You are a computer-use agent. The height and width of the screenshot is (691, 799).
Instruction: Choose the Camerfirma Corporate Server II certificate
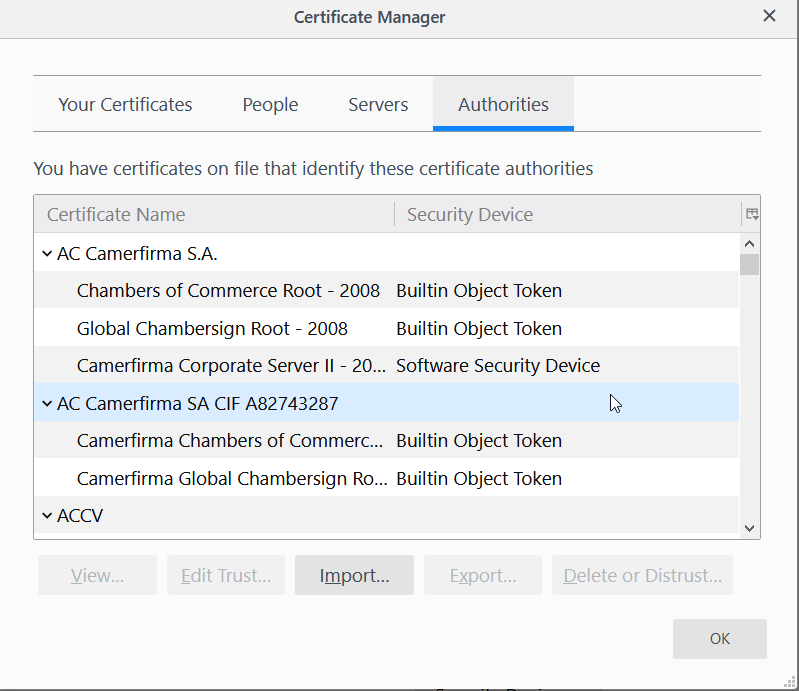231,366
